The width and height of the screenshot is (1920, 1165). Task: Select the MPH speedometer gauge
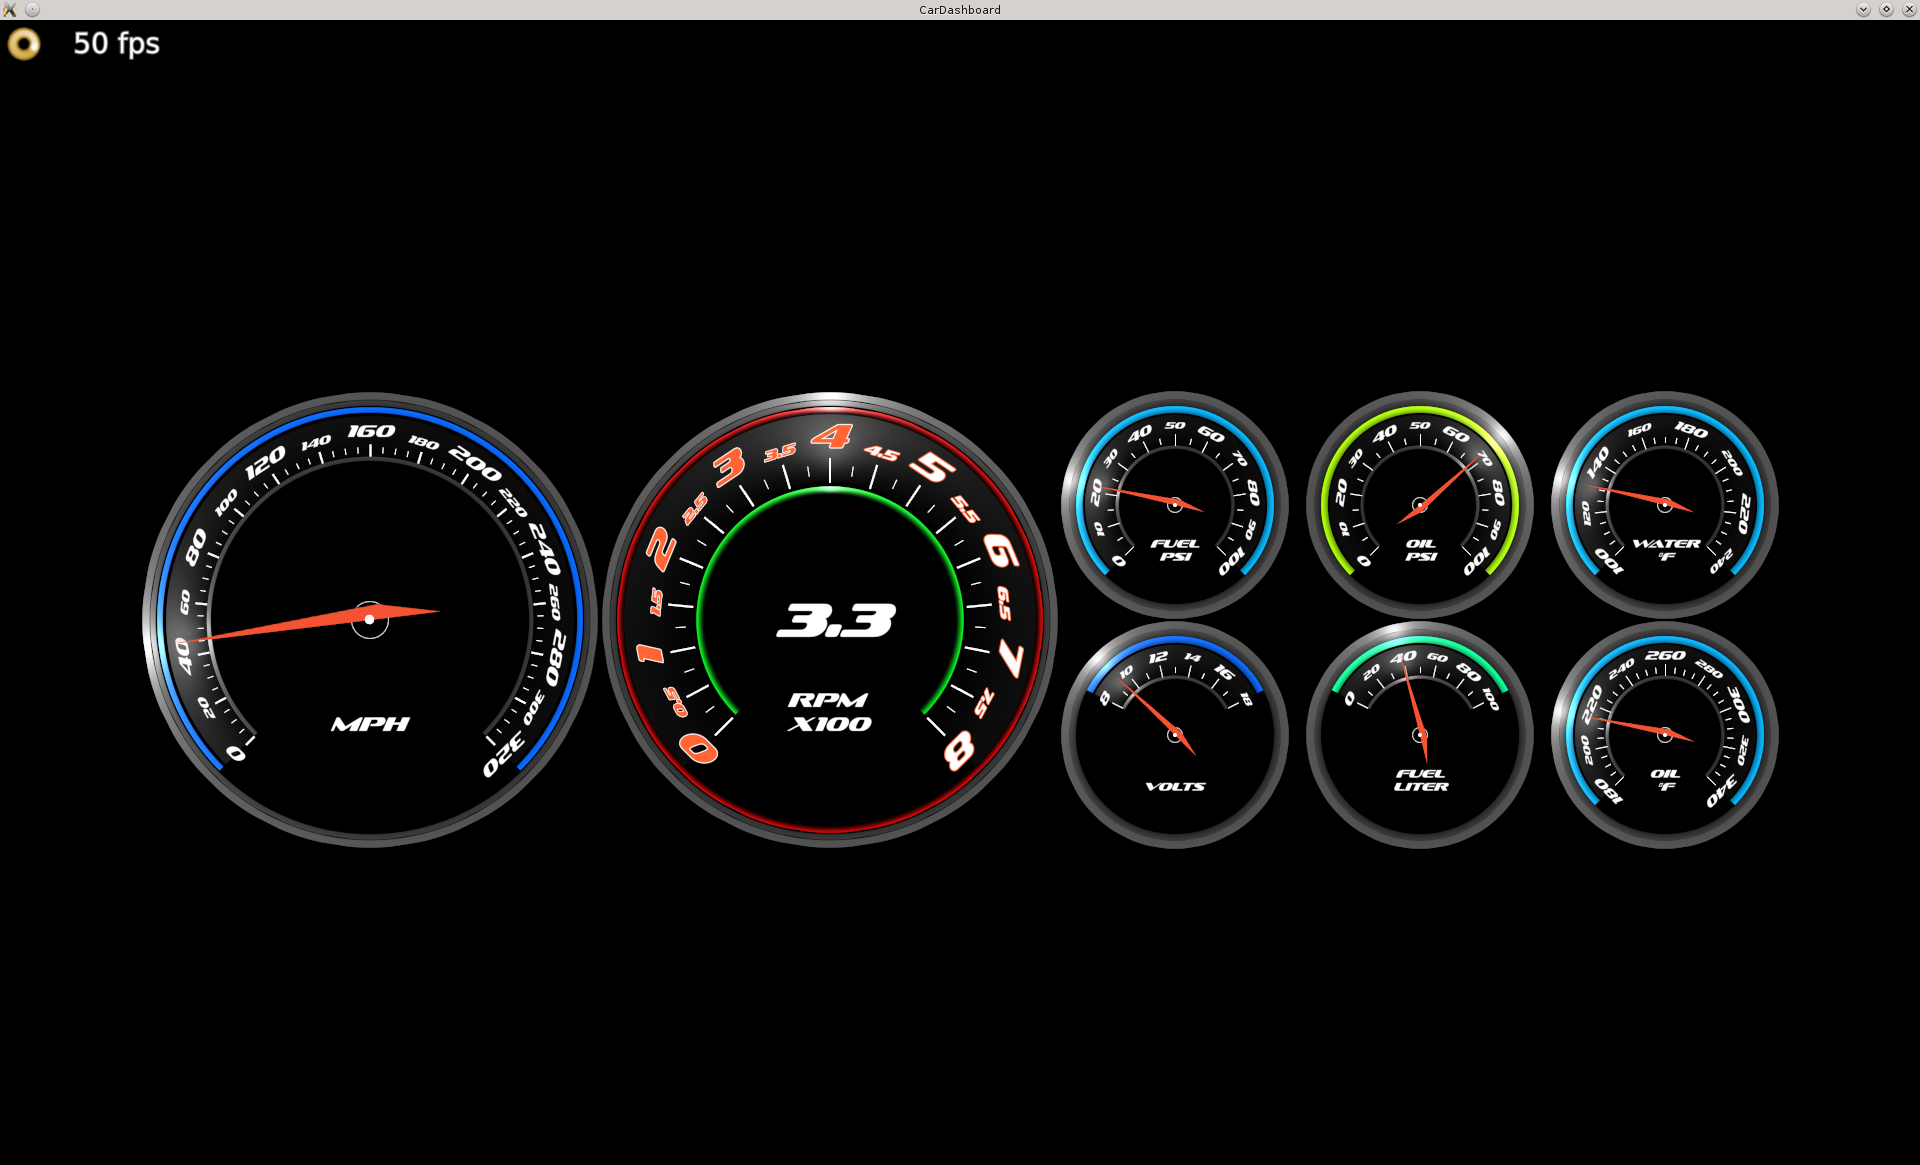370,620
